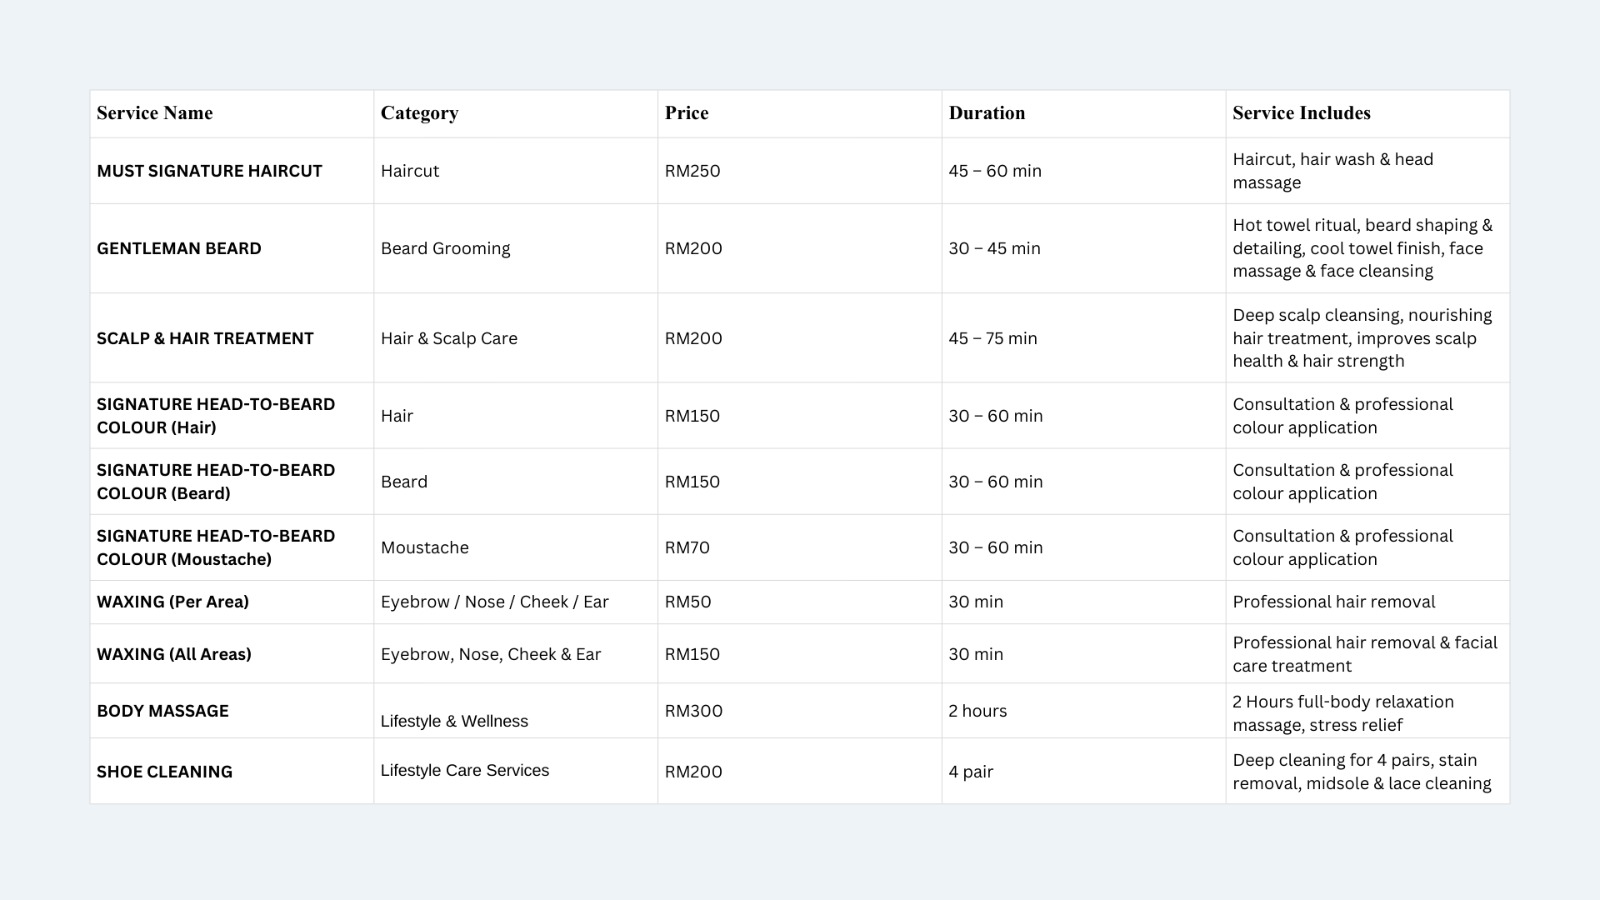The height and width of the screenshot is (900, 1600).
Task: Click the Category column header
Action: point(419,113)
